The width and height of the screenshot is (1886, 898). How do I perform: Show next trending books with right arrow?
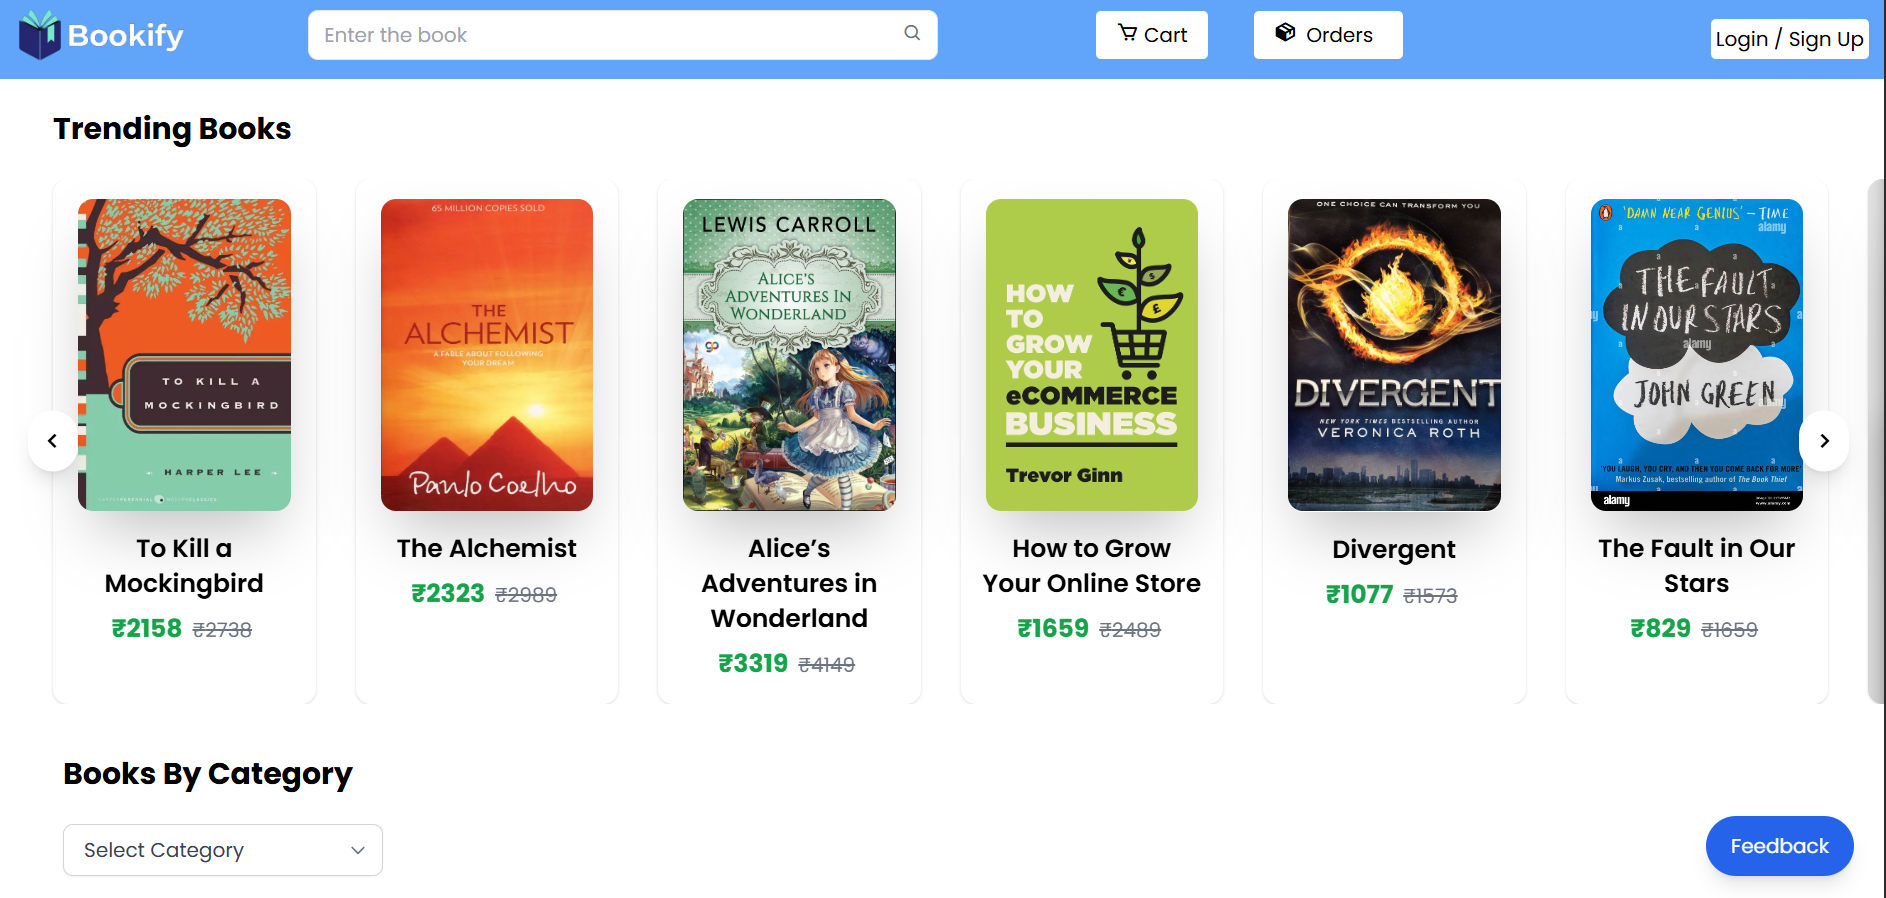[x=1824, y=441]
